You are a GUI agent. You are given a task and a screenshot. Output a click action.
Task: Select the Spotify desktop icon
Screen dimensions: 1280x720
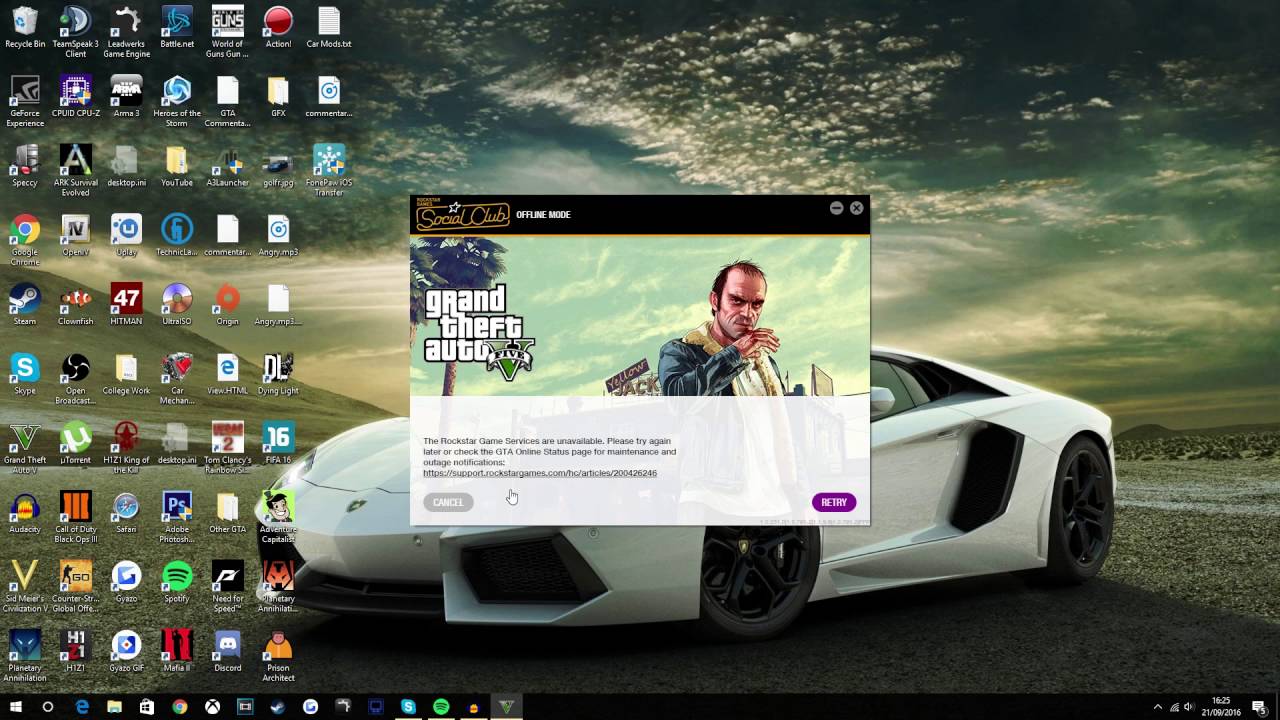coord(177,582)
